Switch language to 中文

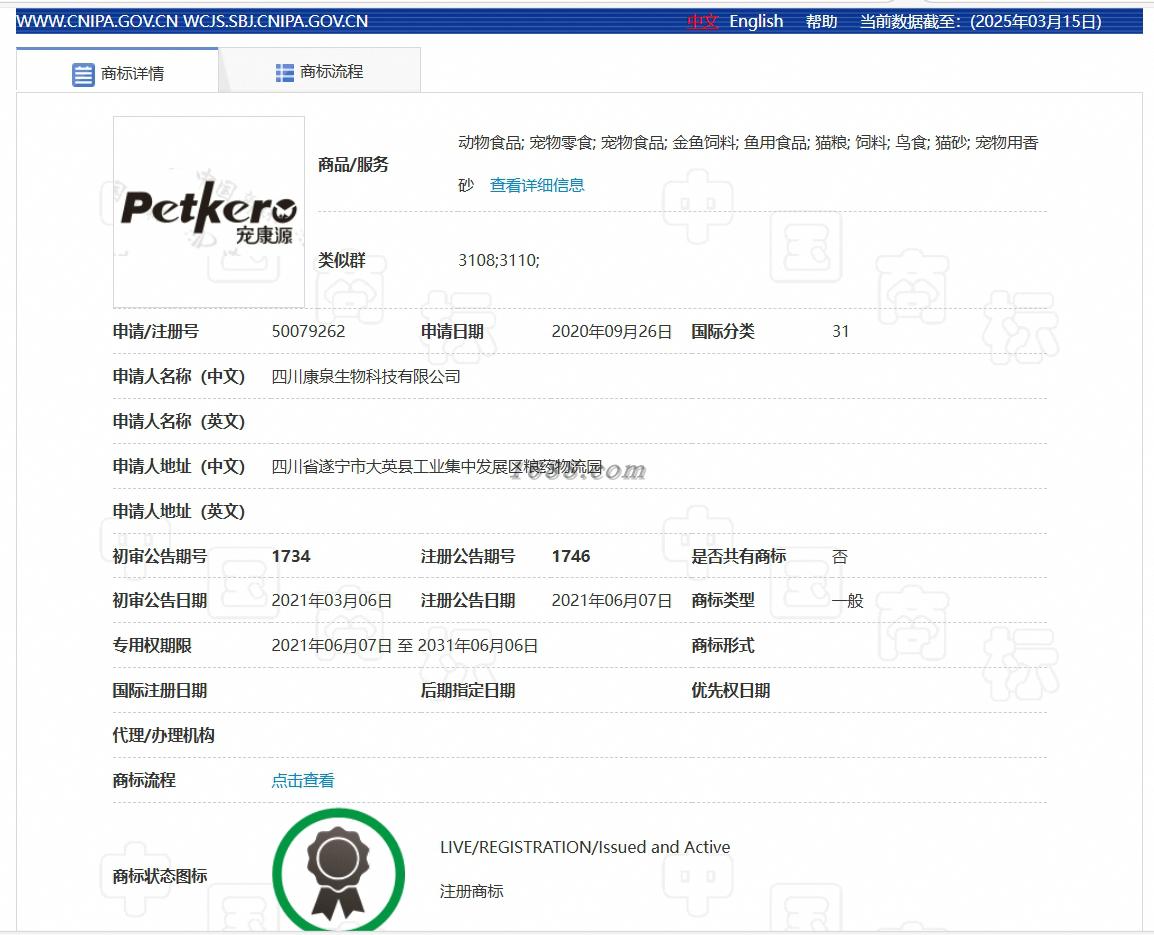[702, 21]
